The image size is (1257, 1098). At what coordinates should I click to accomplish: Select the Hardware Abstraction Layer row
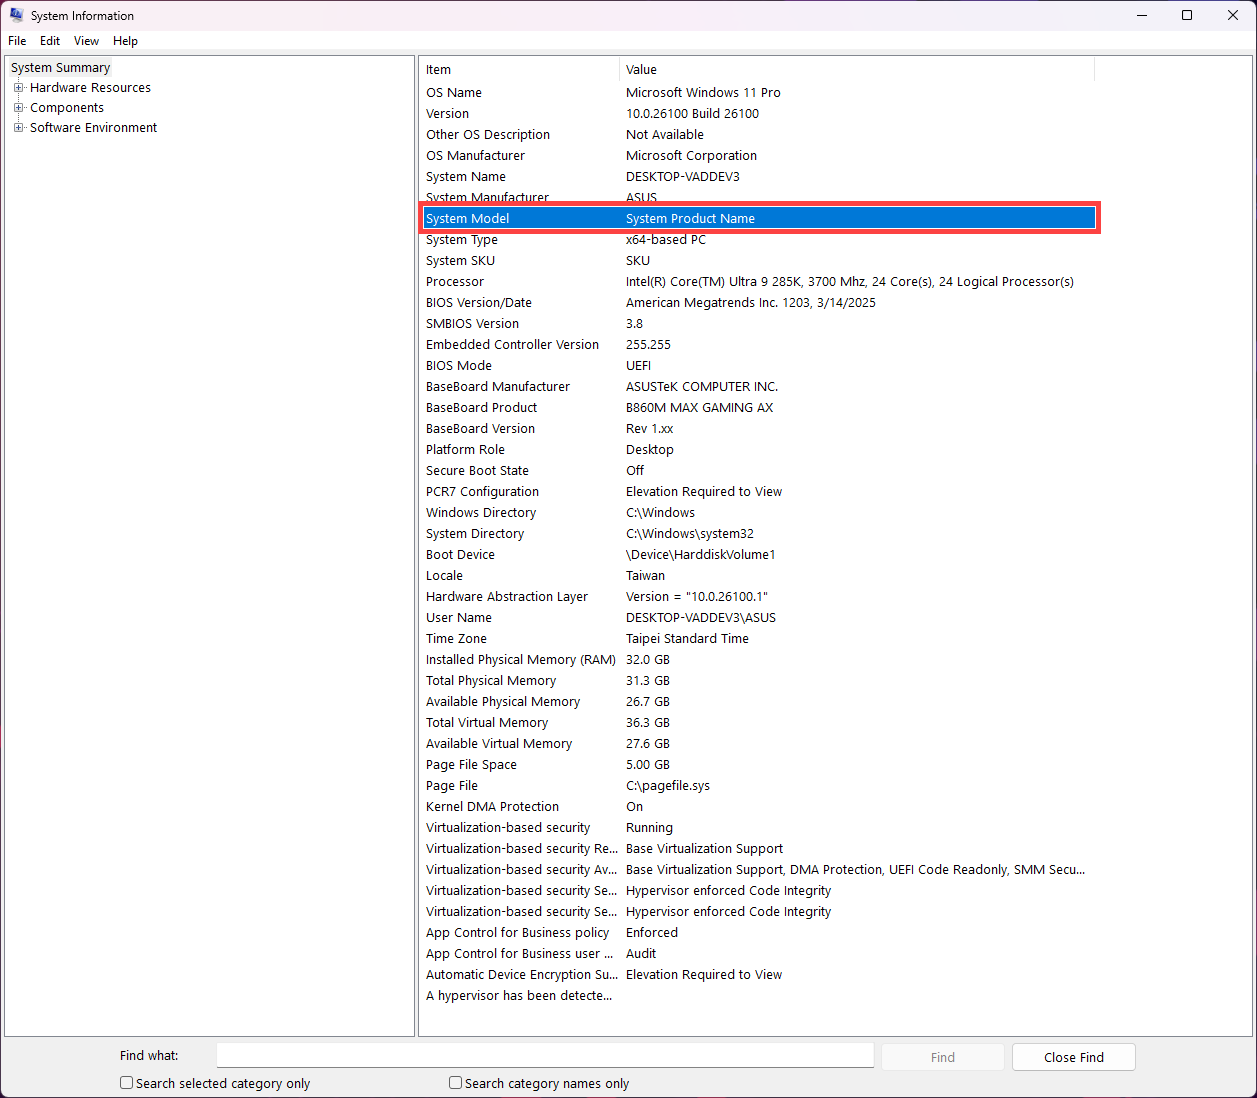tap(758, 597)
